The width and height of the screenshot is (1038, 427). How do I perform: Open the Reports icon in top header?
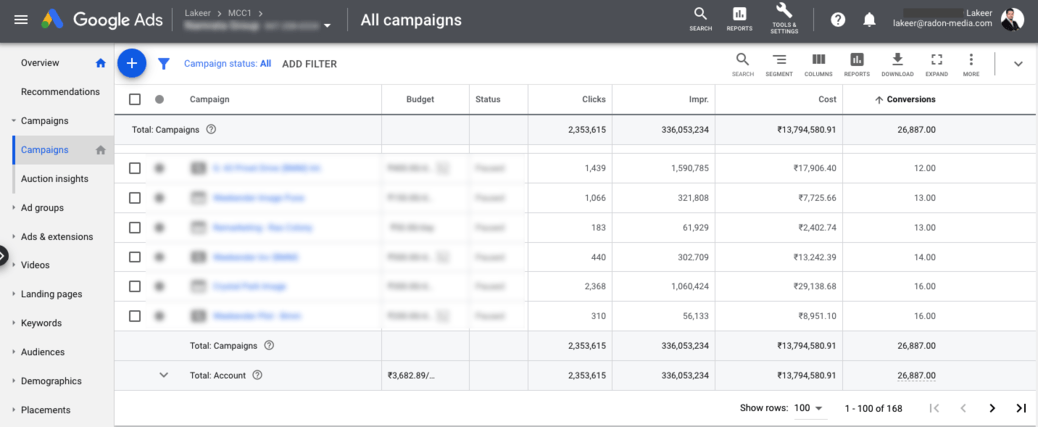click(739, 19)
